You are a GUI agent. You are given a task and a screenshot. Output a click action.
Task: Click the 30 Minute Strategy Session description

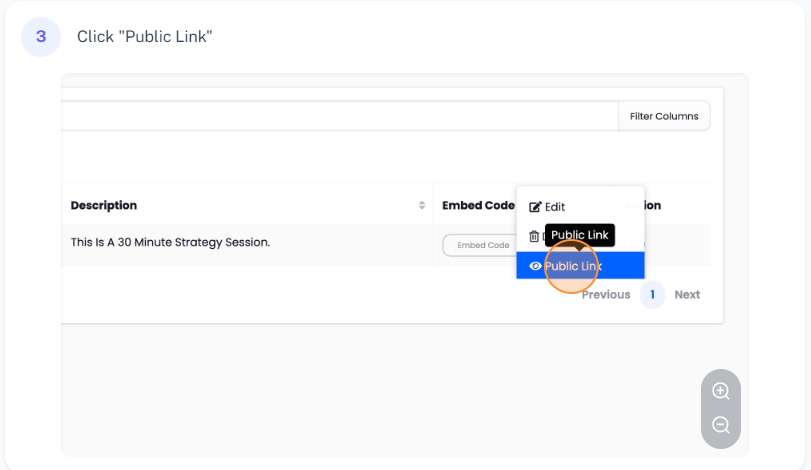point(170,242)
